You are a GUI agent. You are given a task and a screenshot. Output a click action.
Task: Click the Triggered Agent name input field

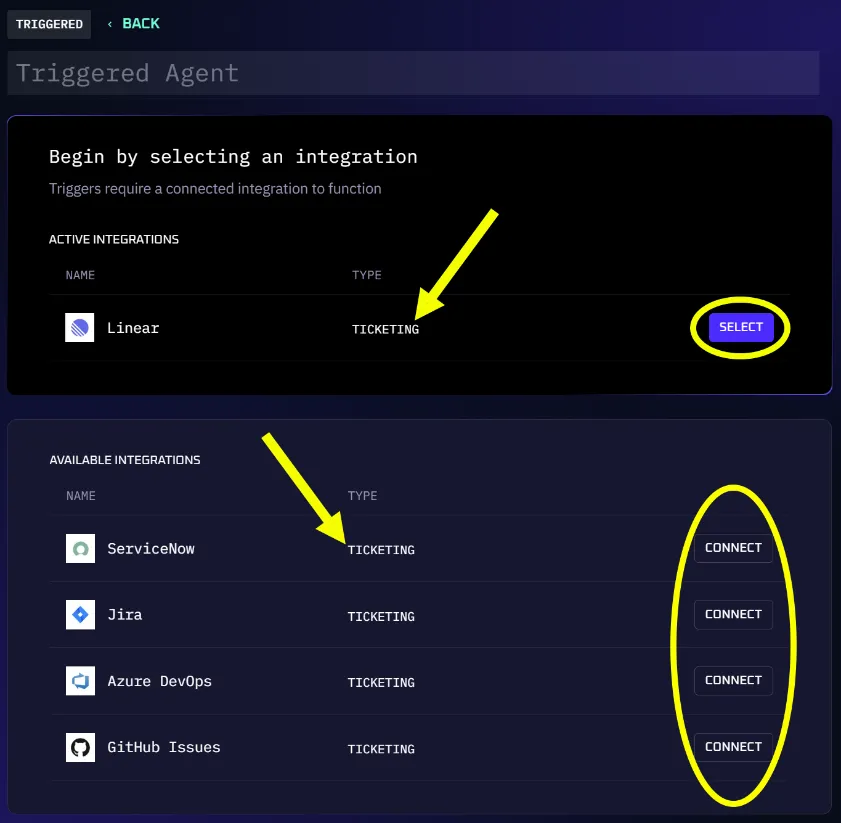tap(413, 72)
